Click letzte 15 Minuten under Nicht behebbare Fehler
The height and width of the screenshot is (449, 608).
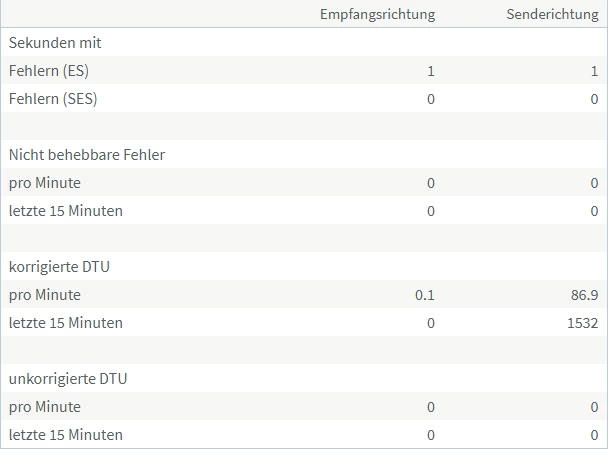coord(66,211)
